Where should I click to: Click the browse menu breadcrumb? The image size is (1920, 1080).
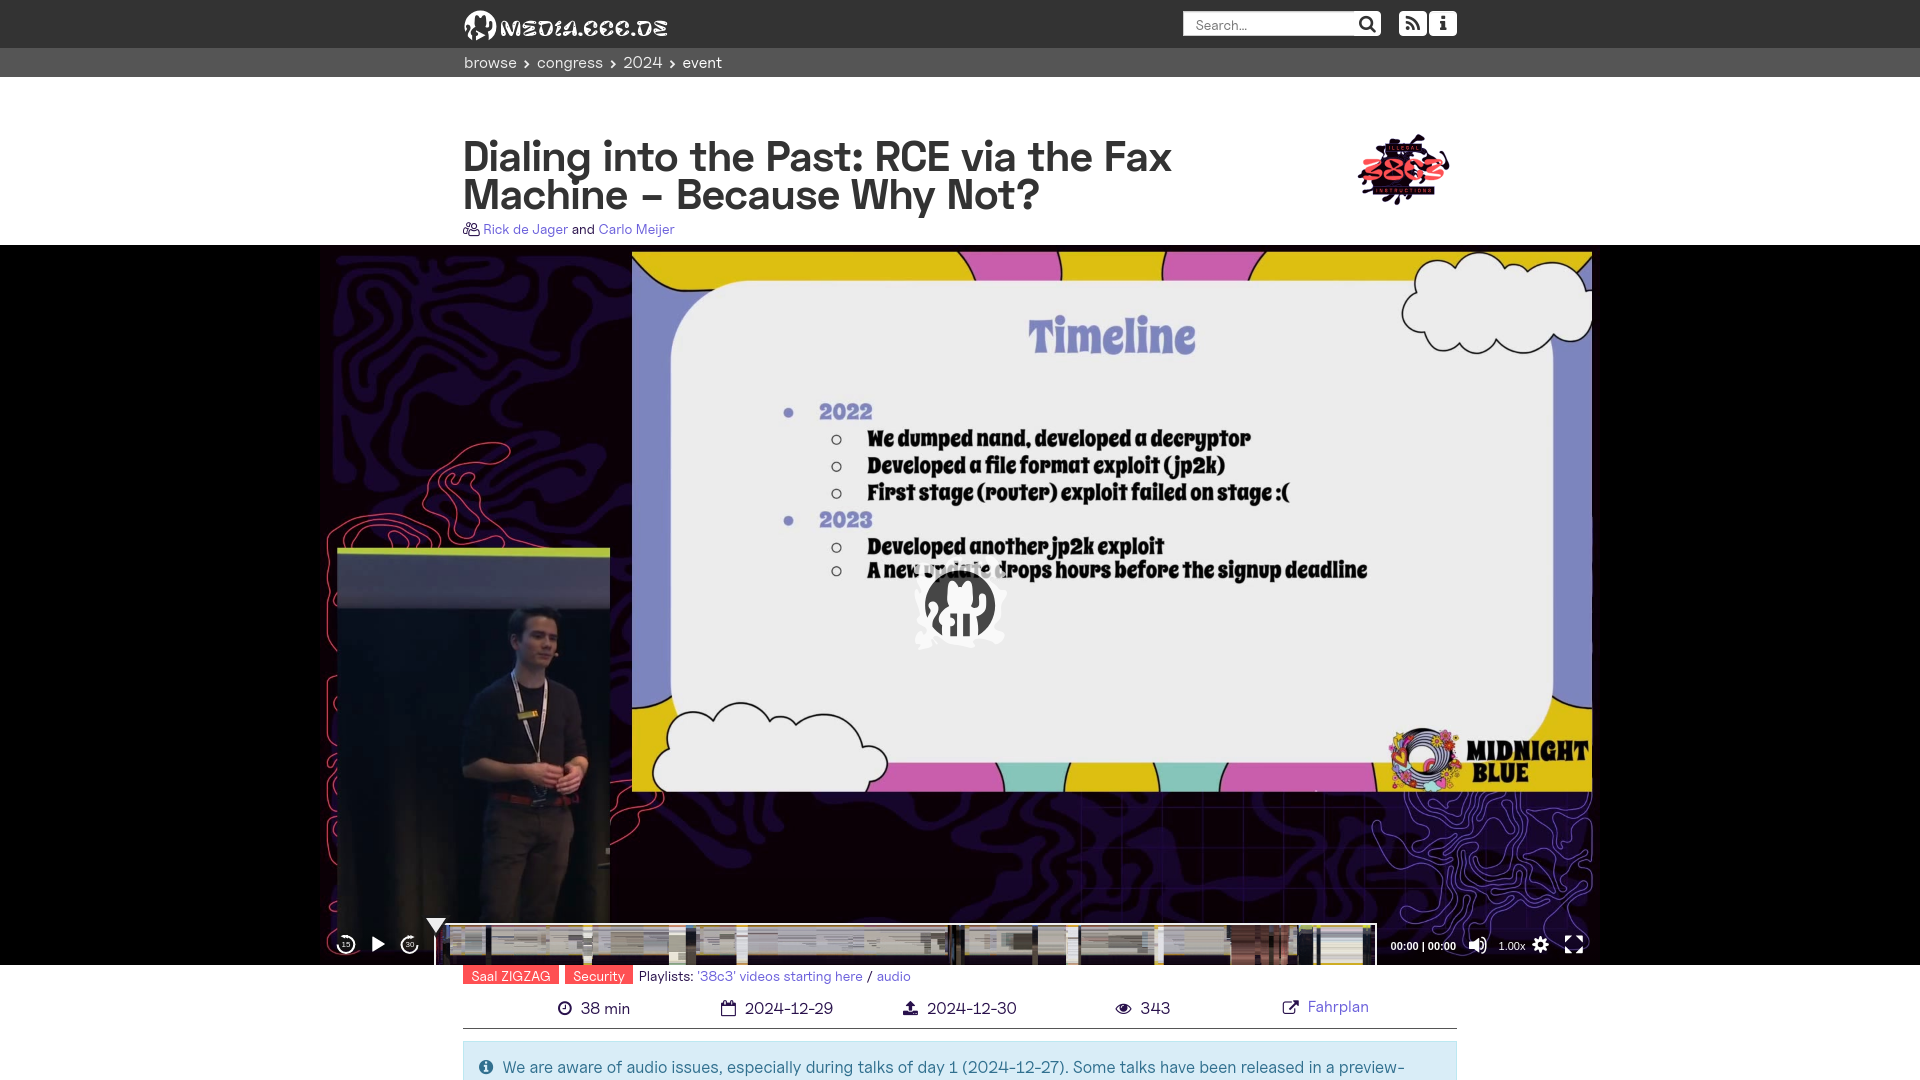(x=489, y=62)
